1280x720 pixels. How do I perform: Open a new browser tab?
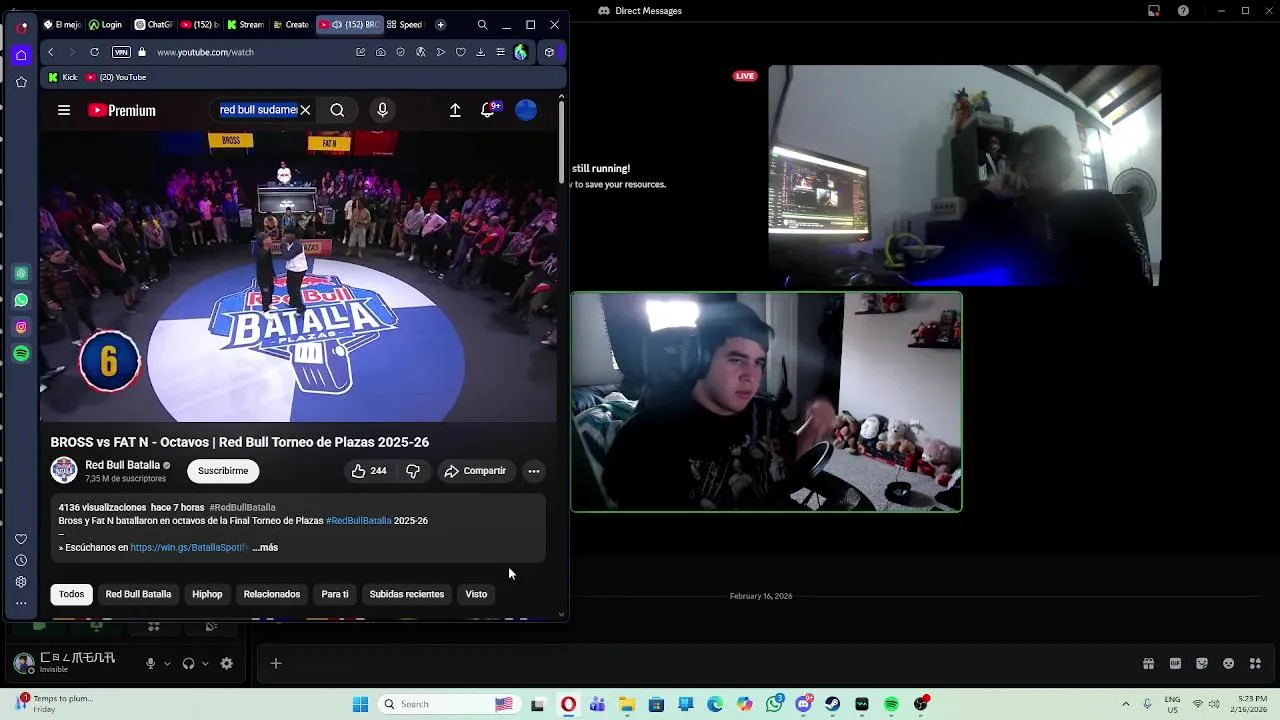(x=441, y=24)
